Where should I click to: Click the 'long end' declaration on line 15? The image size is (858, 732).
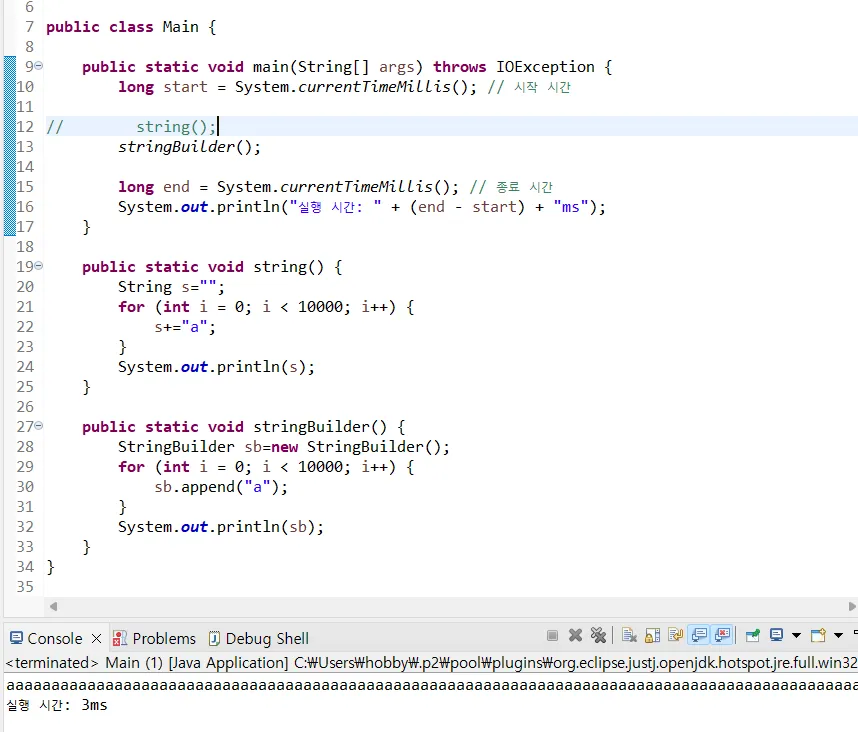(x=154, y=187)
